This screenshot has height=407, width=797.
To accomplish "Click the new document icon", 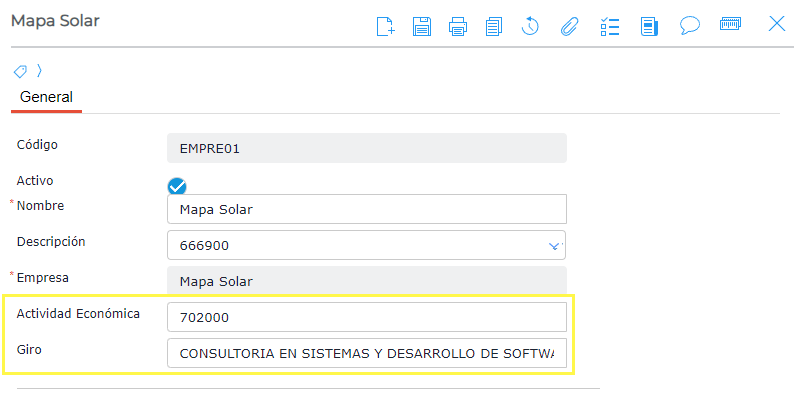I will coord(385,26).
